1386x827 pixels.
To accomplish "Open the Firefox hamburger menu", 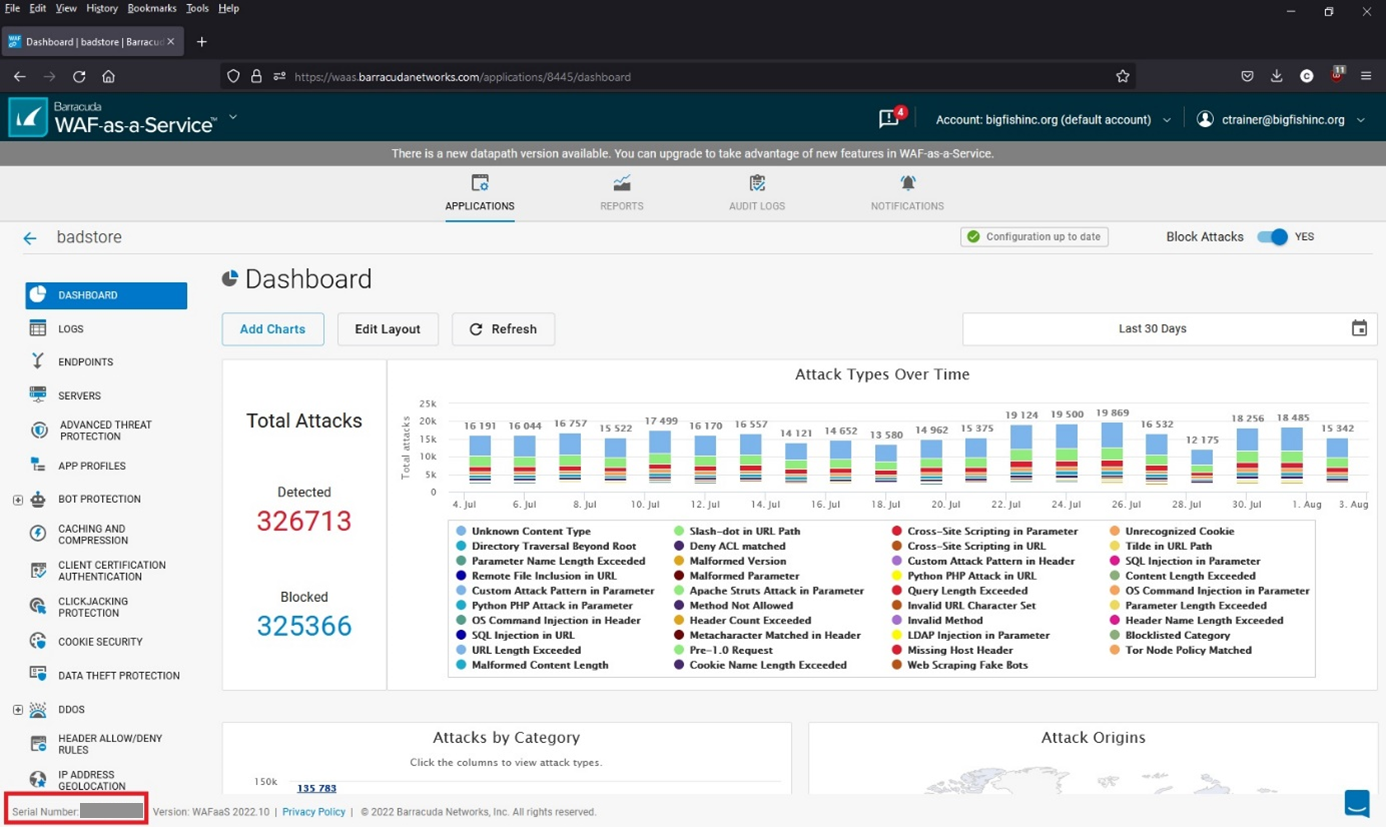I will pos(1366,76).
